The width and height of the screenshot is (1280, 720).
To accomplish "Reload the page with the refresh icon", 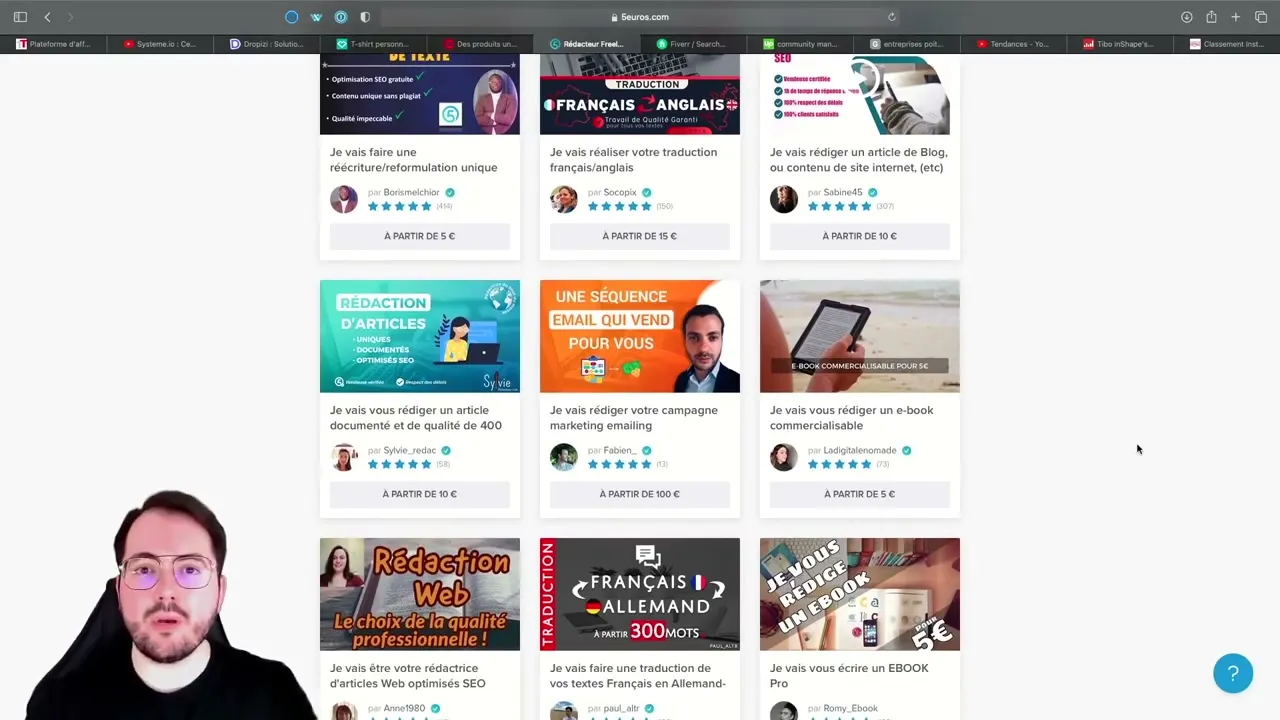I will click(891, 16).
